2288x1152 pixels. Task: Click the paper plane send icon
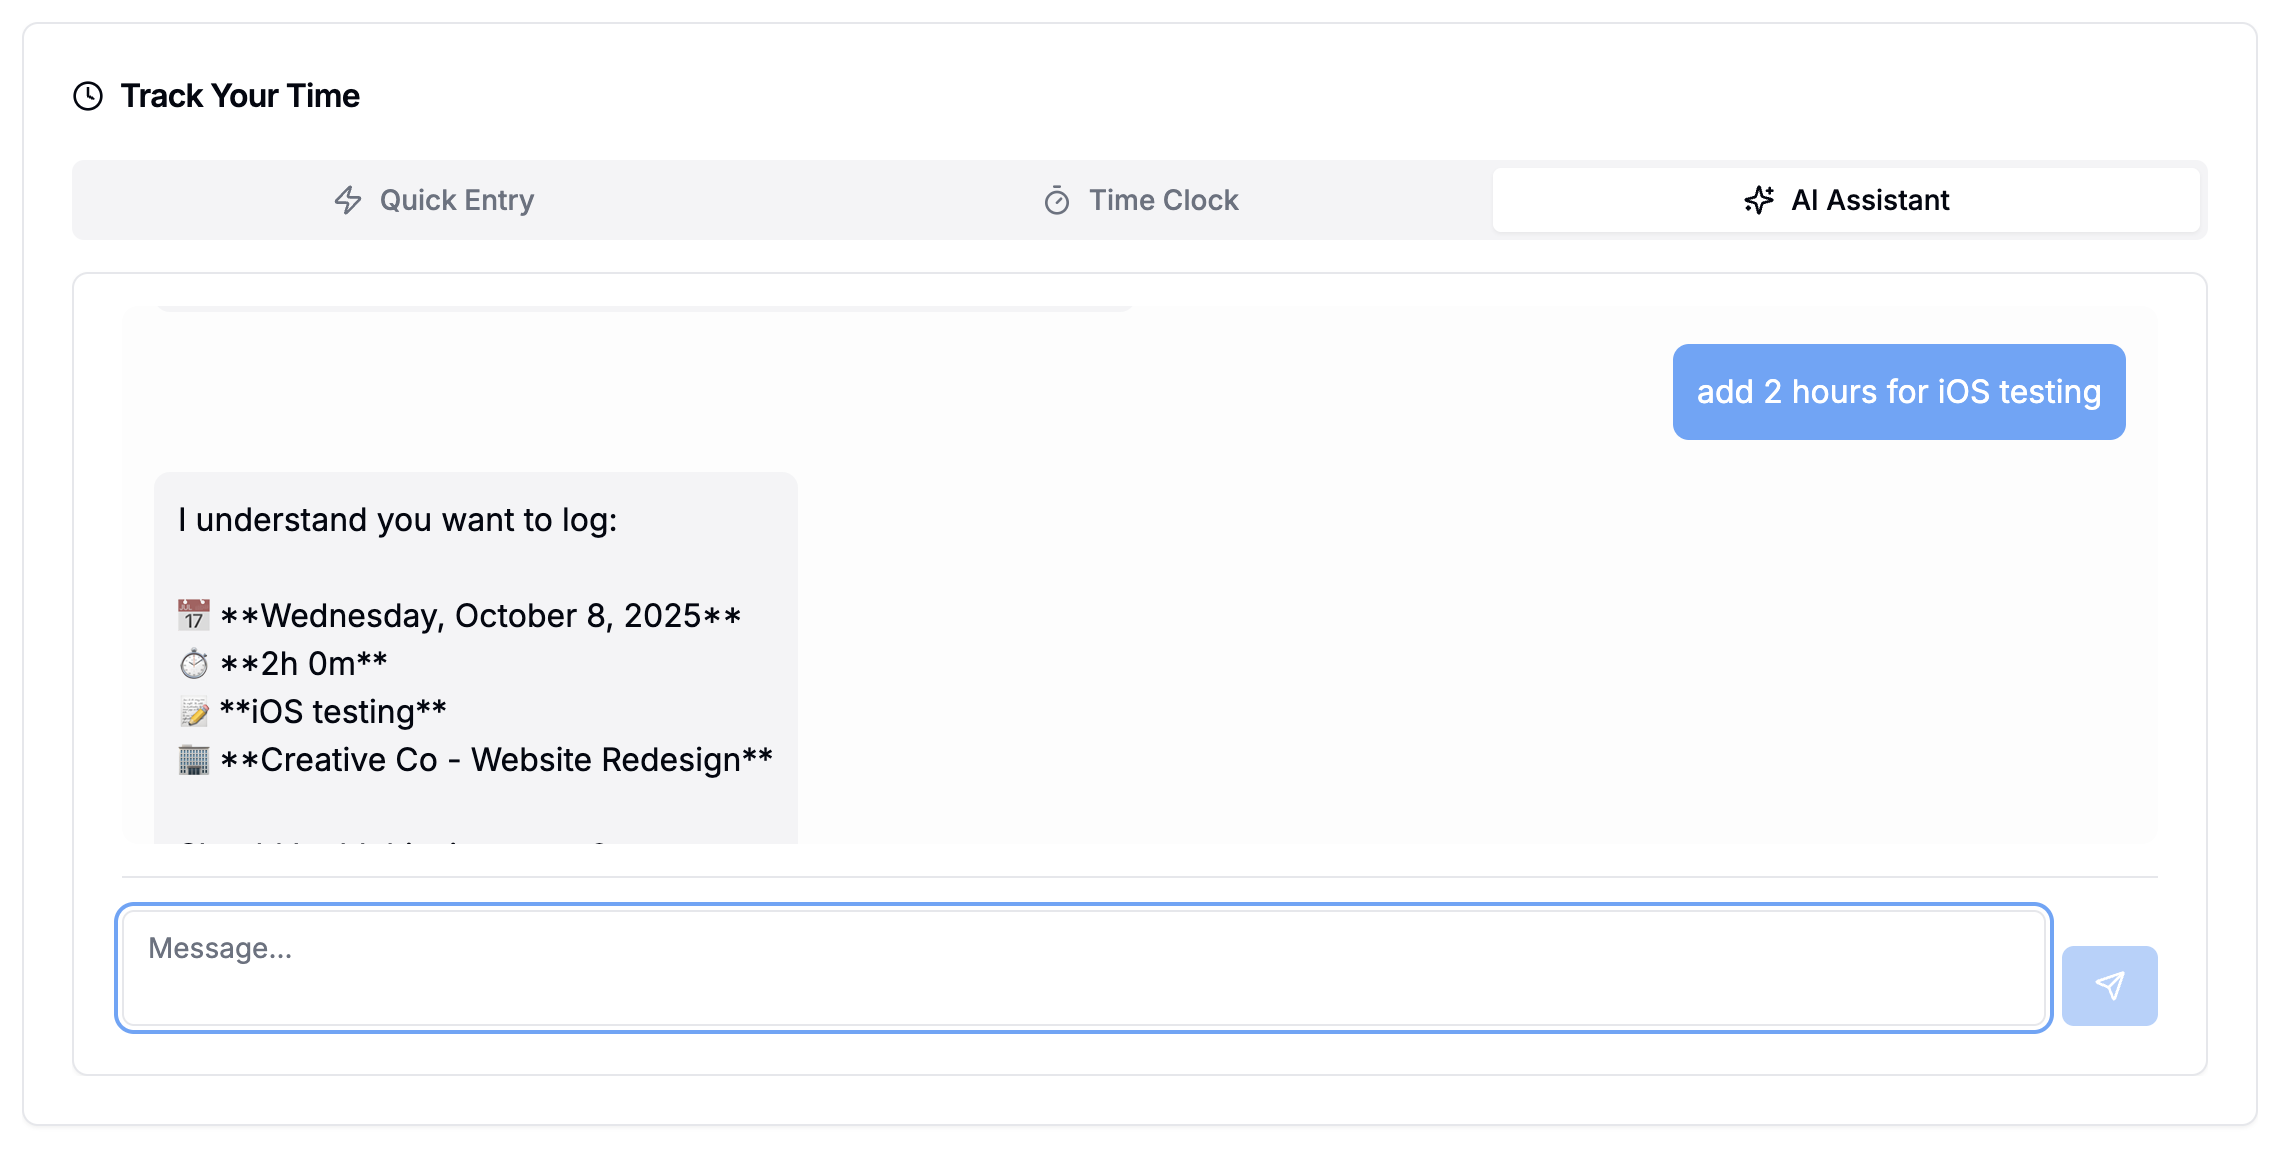(x=2110, y=985)
